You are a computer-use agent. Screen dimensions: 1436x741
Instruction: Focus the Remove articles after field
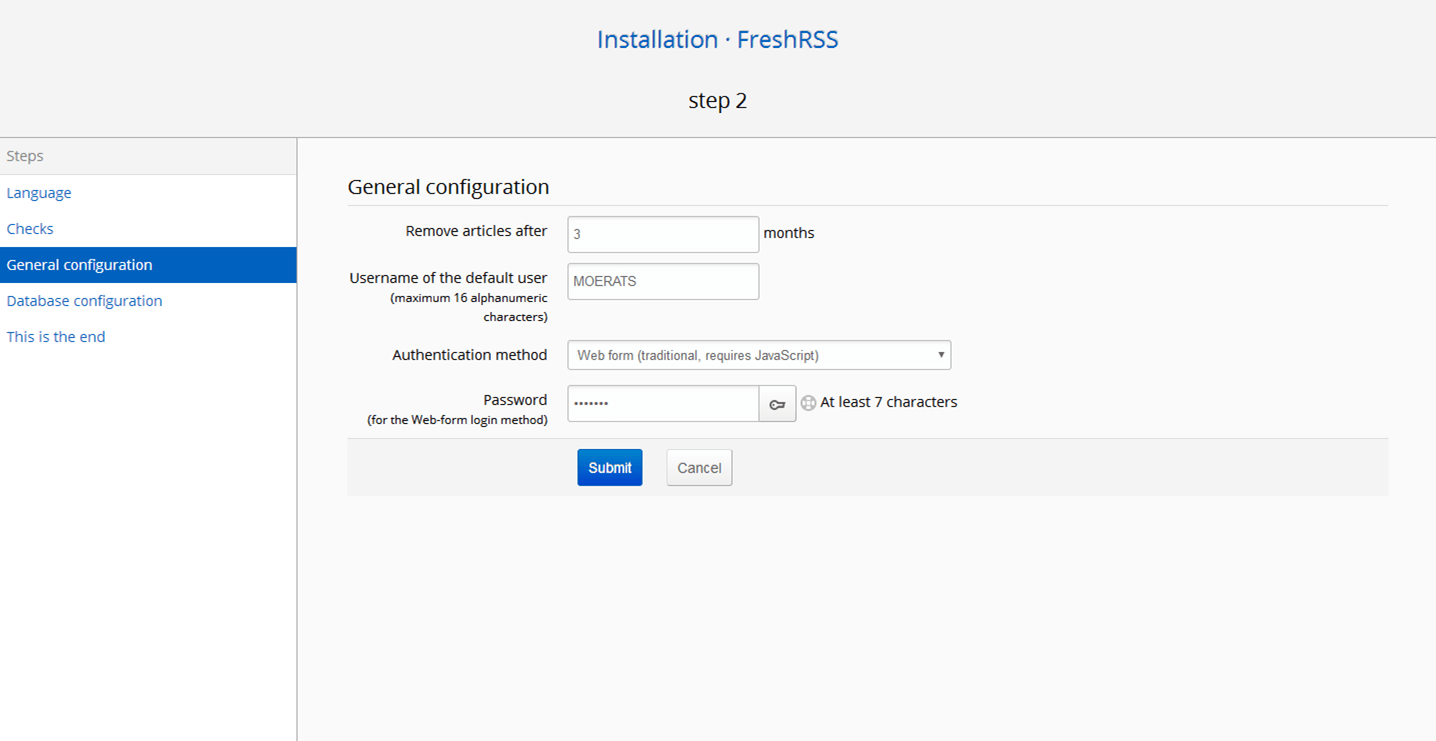coord(663,234)
